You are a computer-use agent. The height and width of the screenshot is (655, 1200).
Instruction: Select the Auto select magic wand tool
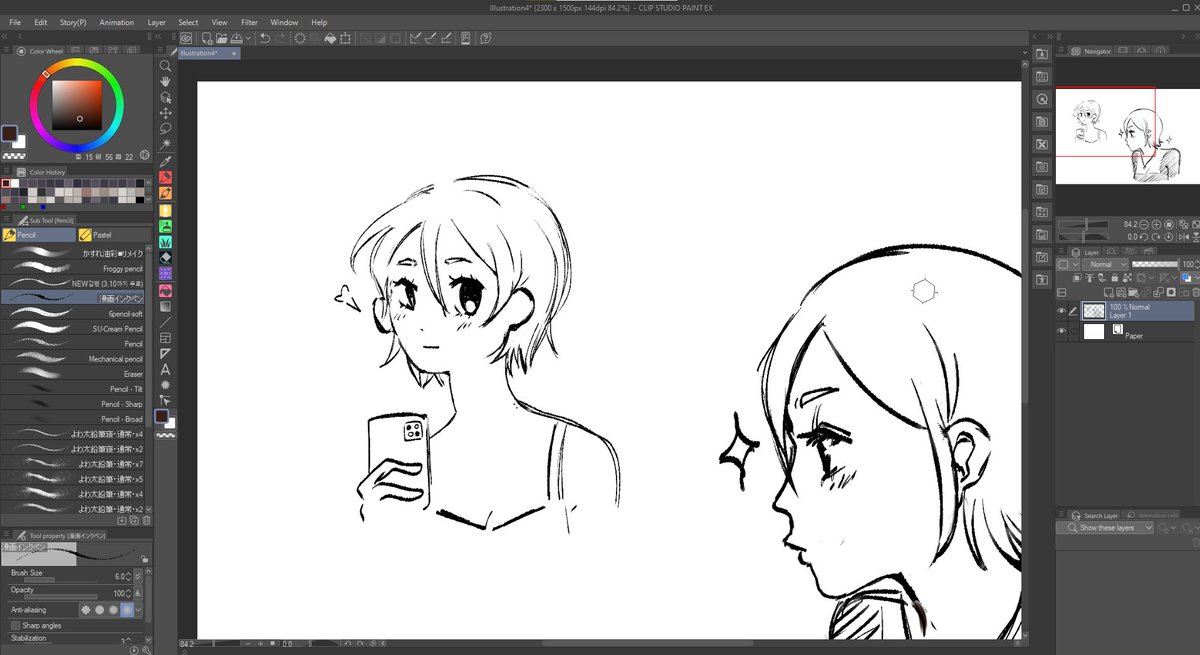coord(166,144)
